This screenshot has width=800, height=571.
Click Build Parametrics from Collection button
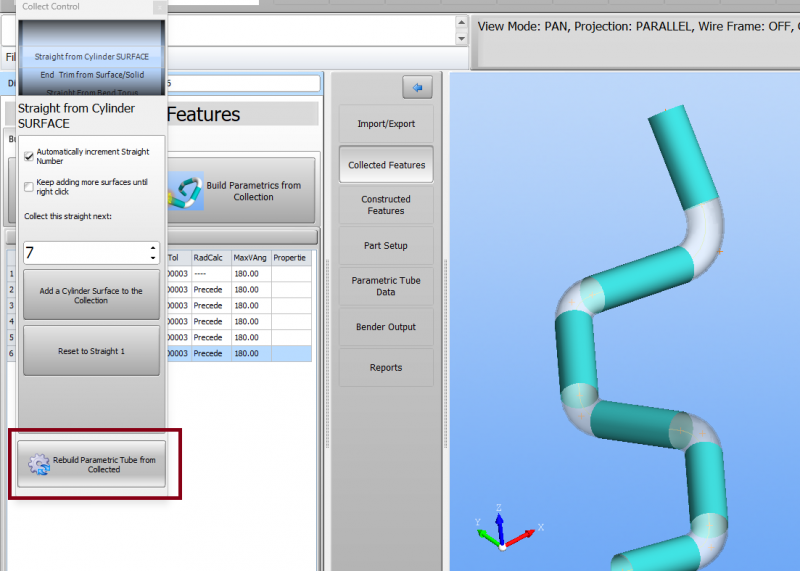pos(241,191)
